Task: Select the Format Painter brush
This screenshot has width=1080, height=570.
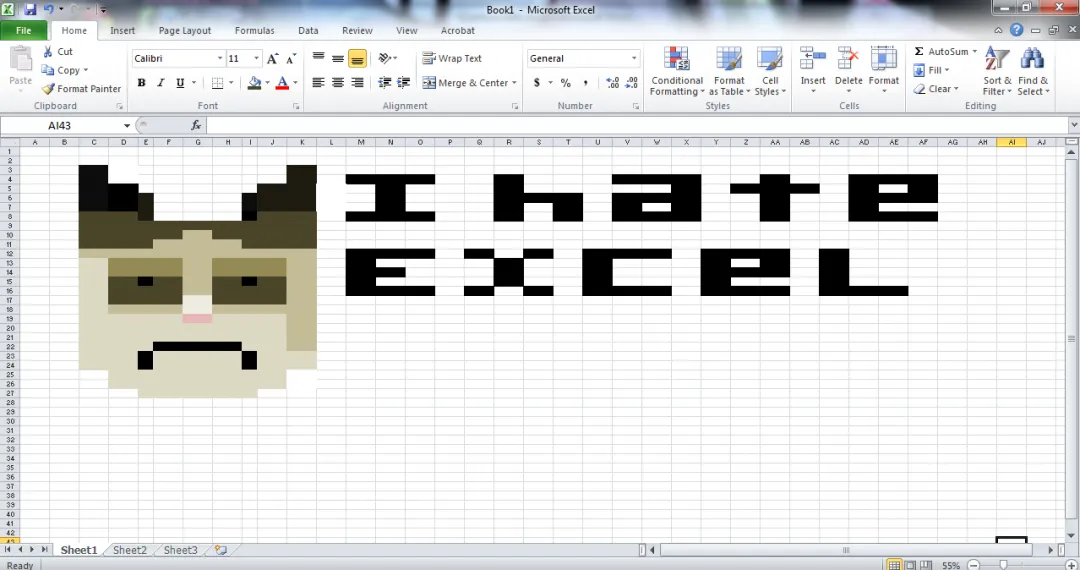Action: [48, 89]
